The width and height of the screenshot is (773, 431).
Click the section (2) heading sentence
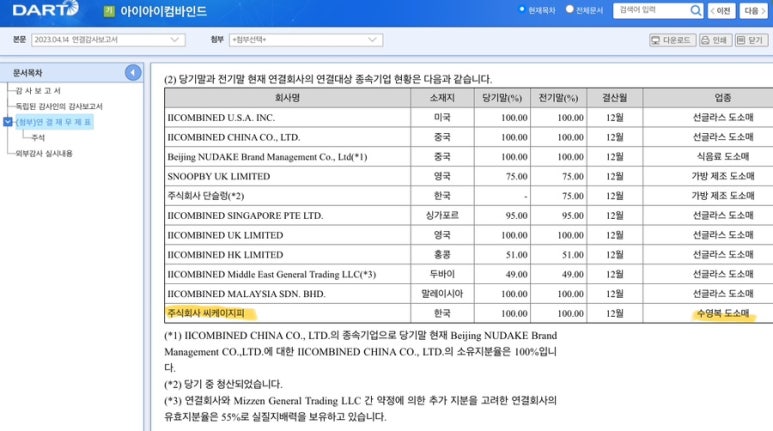pos(328,79)
